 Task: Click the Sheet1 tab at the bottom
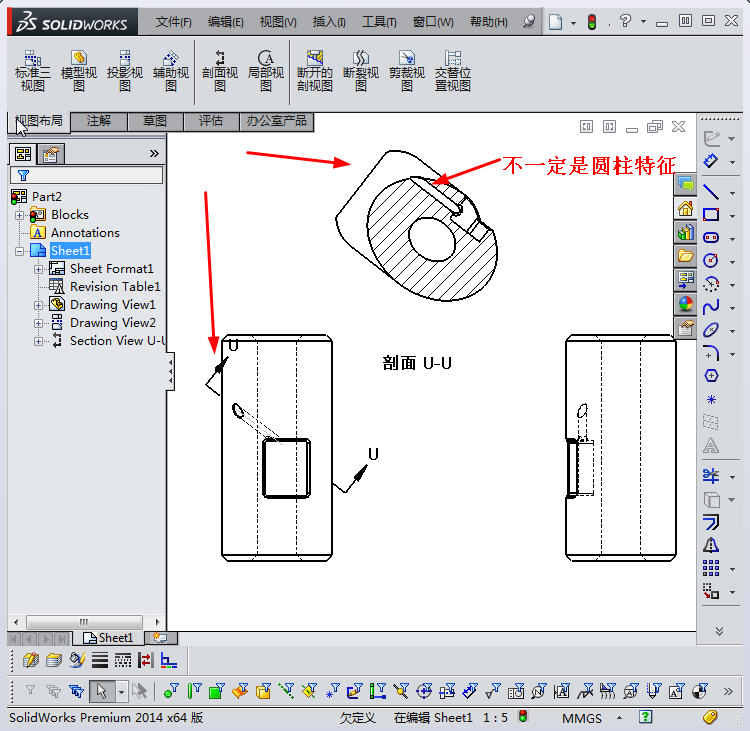pyautogui.click(x=109, y=638)
